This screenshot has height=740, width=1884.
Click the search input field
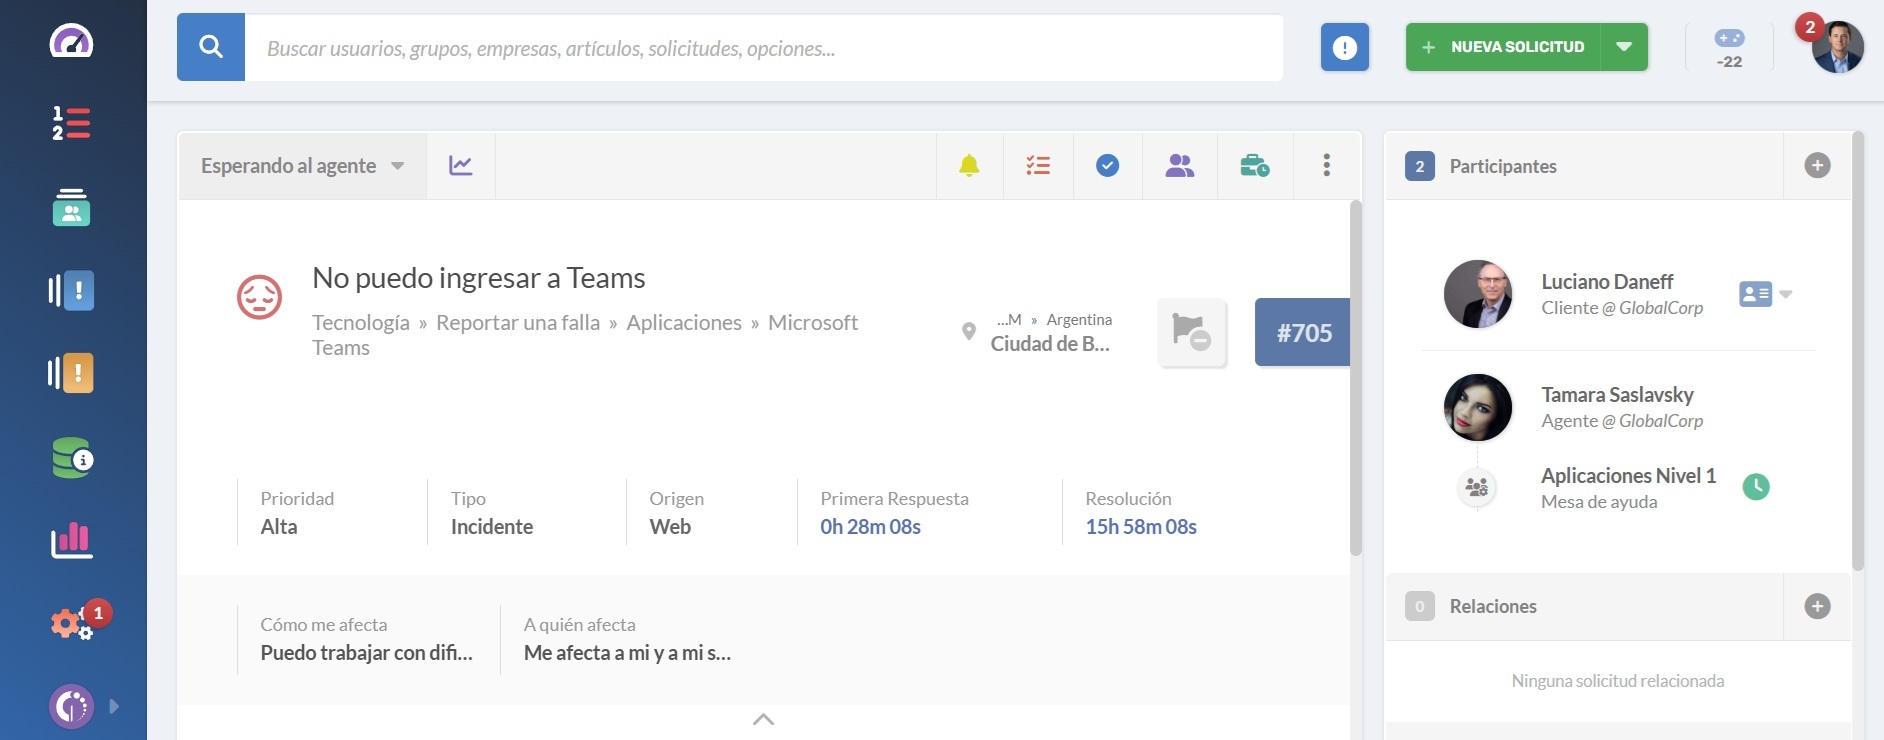click(x=763, y=48)
